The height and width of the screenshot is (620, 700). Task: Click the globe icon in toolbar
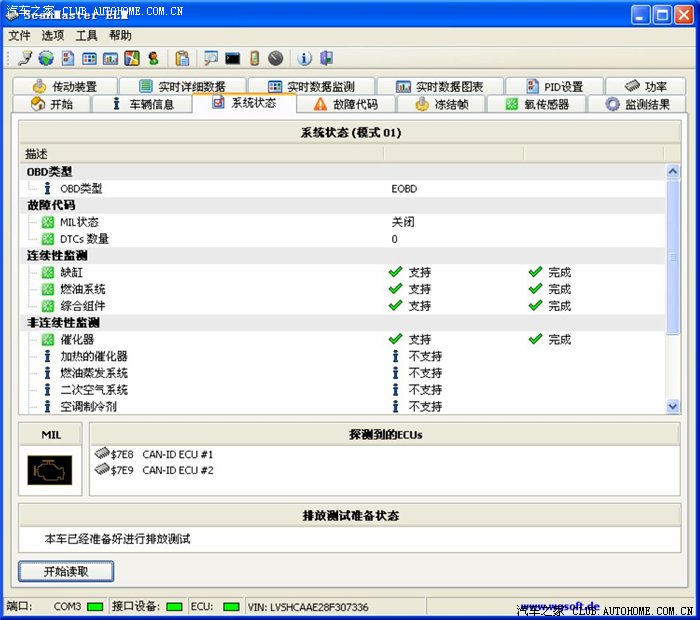[x=46, y=58]
